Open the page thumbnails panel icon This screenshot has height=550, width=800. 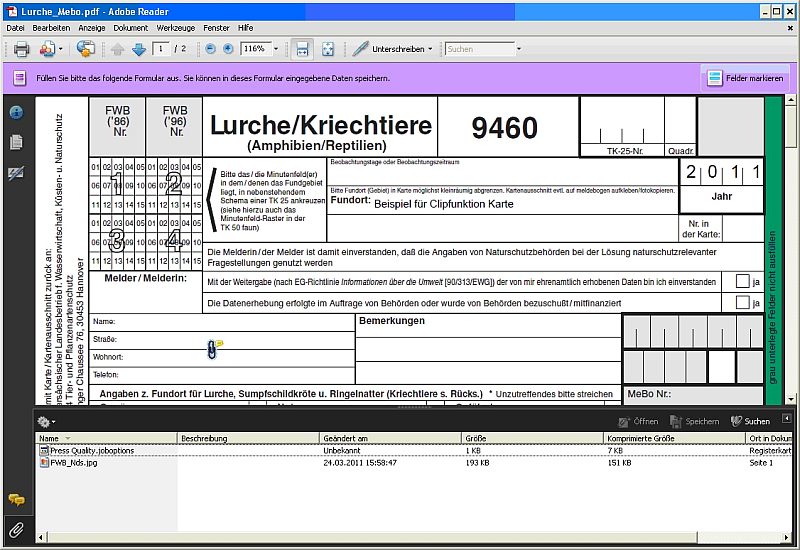16,142
